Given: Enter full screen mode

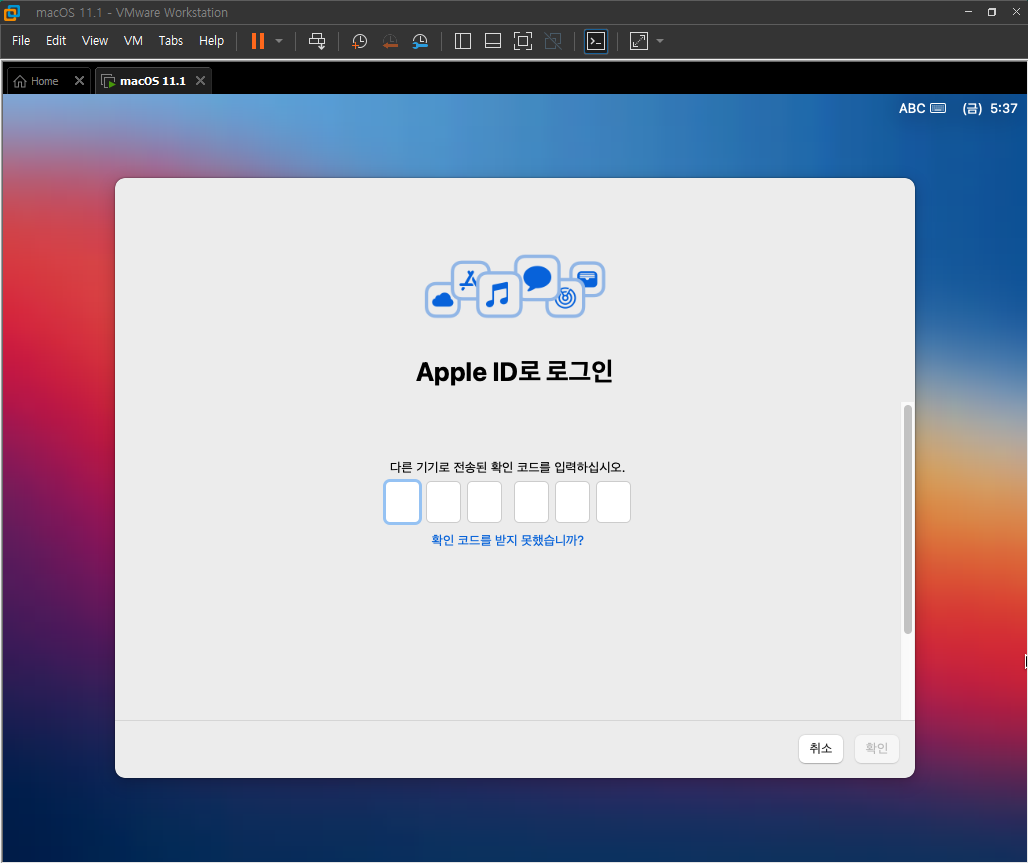Looking at the screenshot, I should [523, 41].
